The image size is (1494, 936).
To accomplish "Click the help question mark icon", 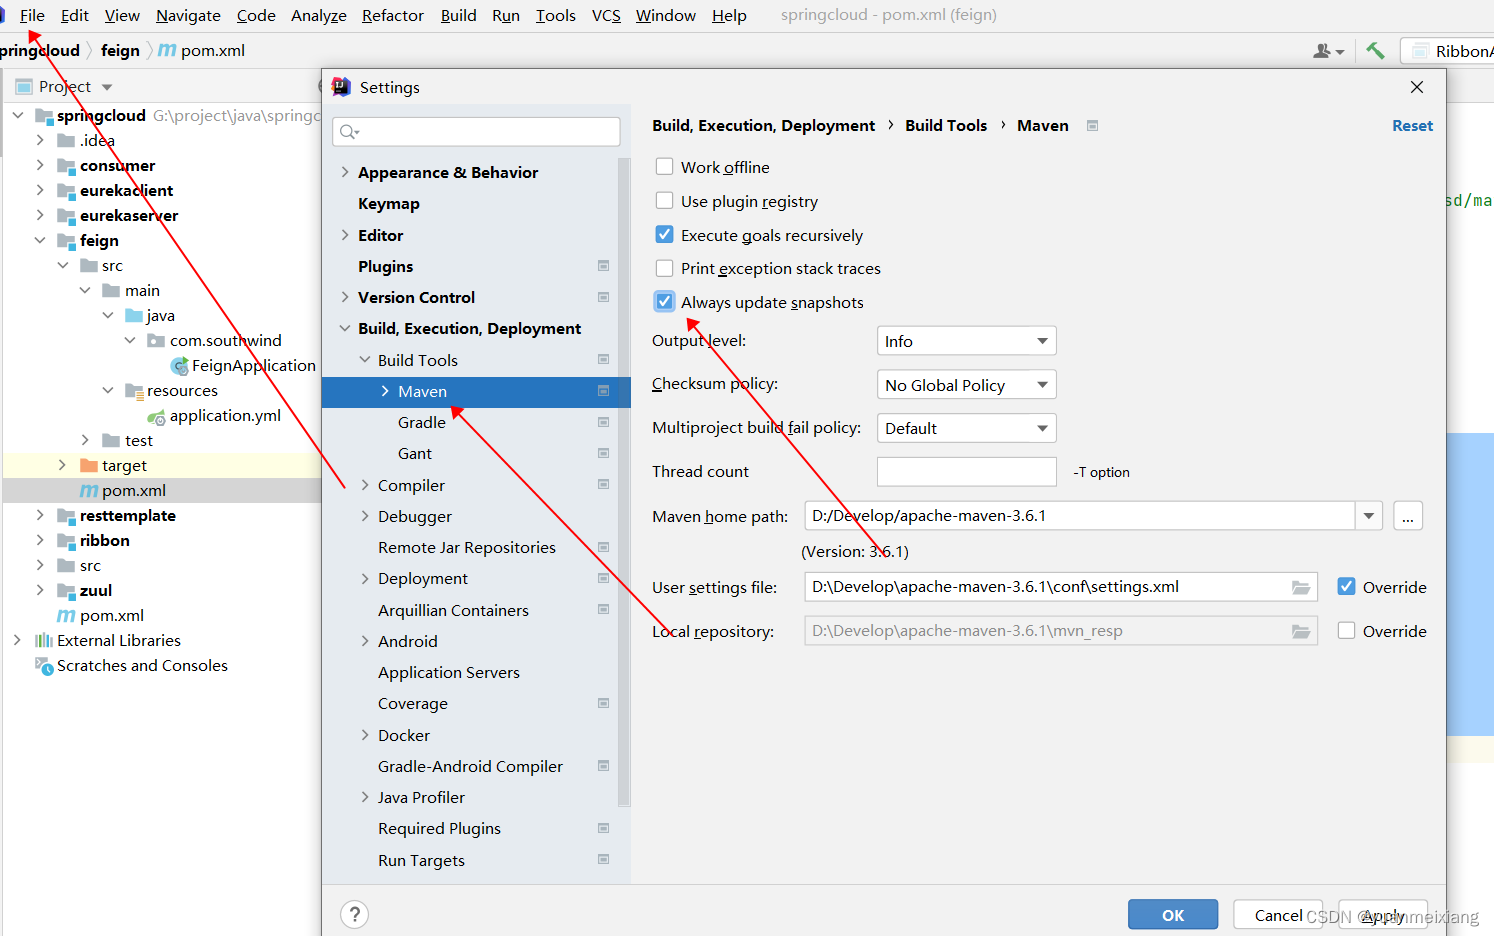I will (354, 914).
